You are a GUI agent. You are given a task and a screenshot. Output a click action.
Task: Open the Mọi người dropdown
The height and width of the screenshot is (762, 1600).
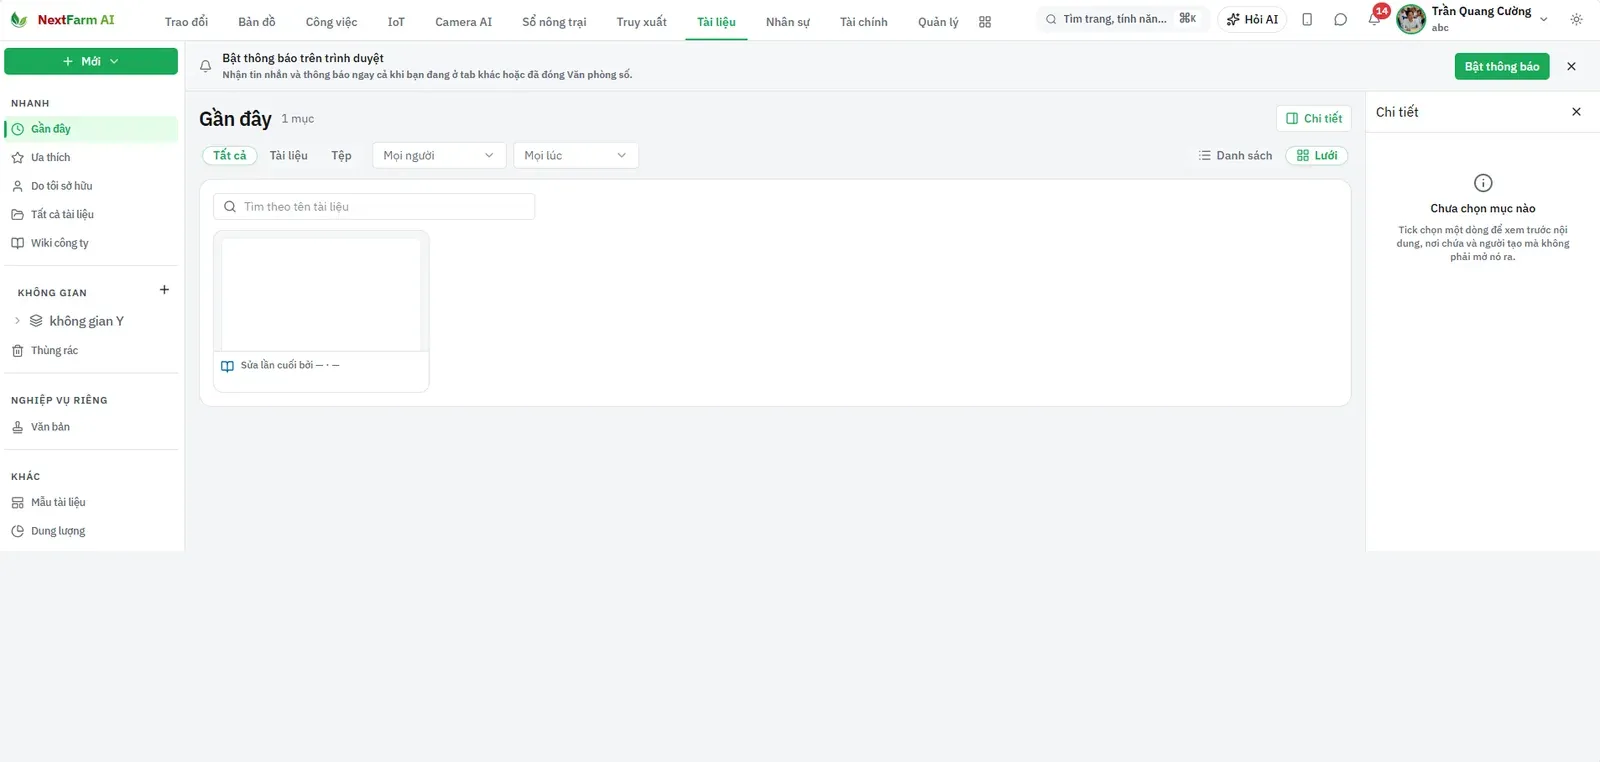(x=439, y=156)
